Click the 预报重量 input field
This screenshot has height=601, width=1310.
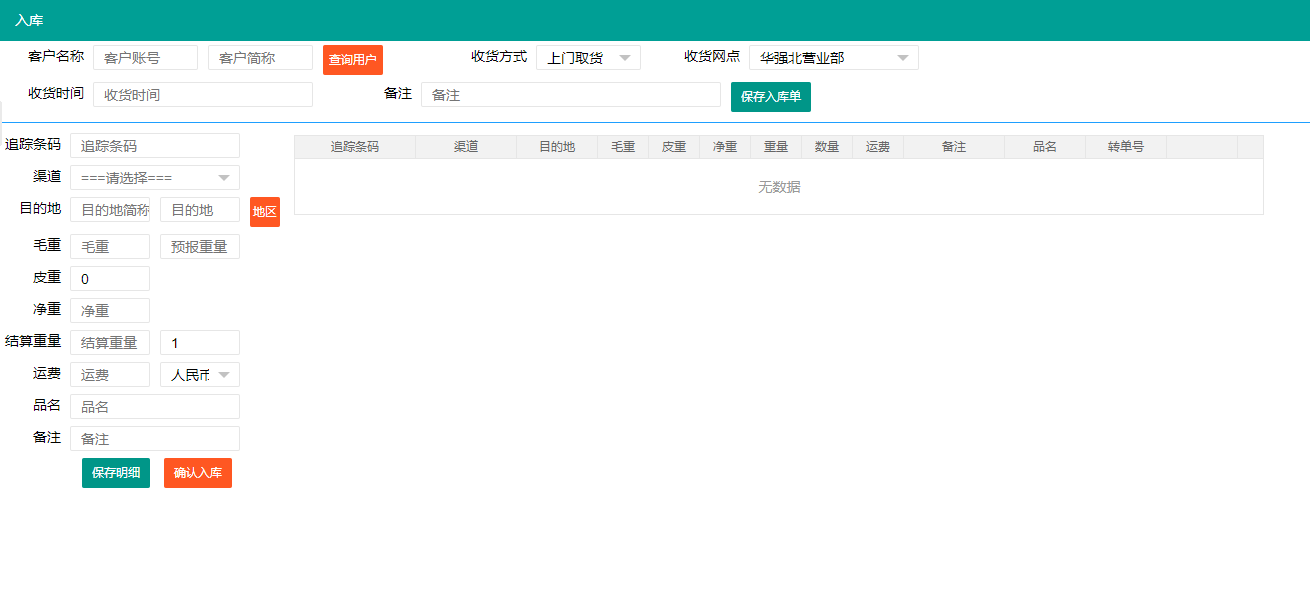coord(200,247)
